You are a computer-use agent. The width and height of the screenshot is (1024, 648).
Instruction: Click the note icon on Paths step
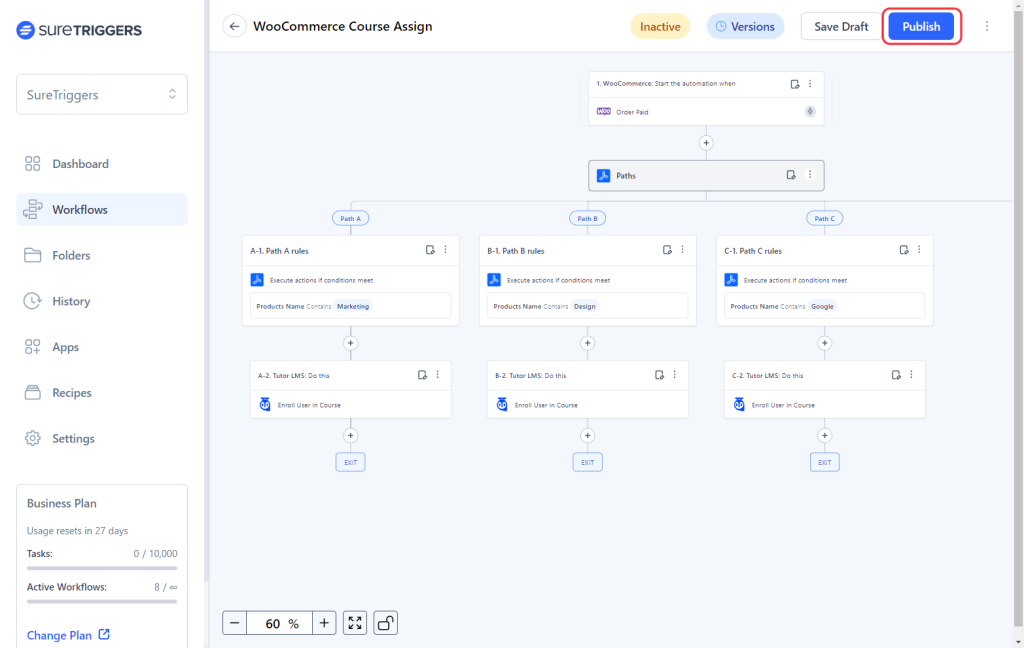(791, 175)
